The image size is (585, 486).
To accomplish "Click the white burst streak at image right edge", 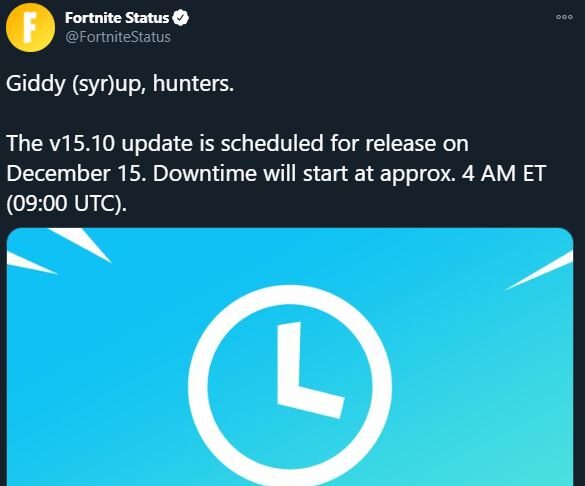I will click(x=540, y=271).
